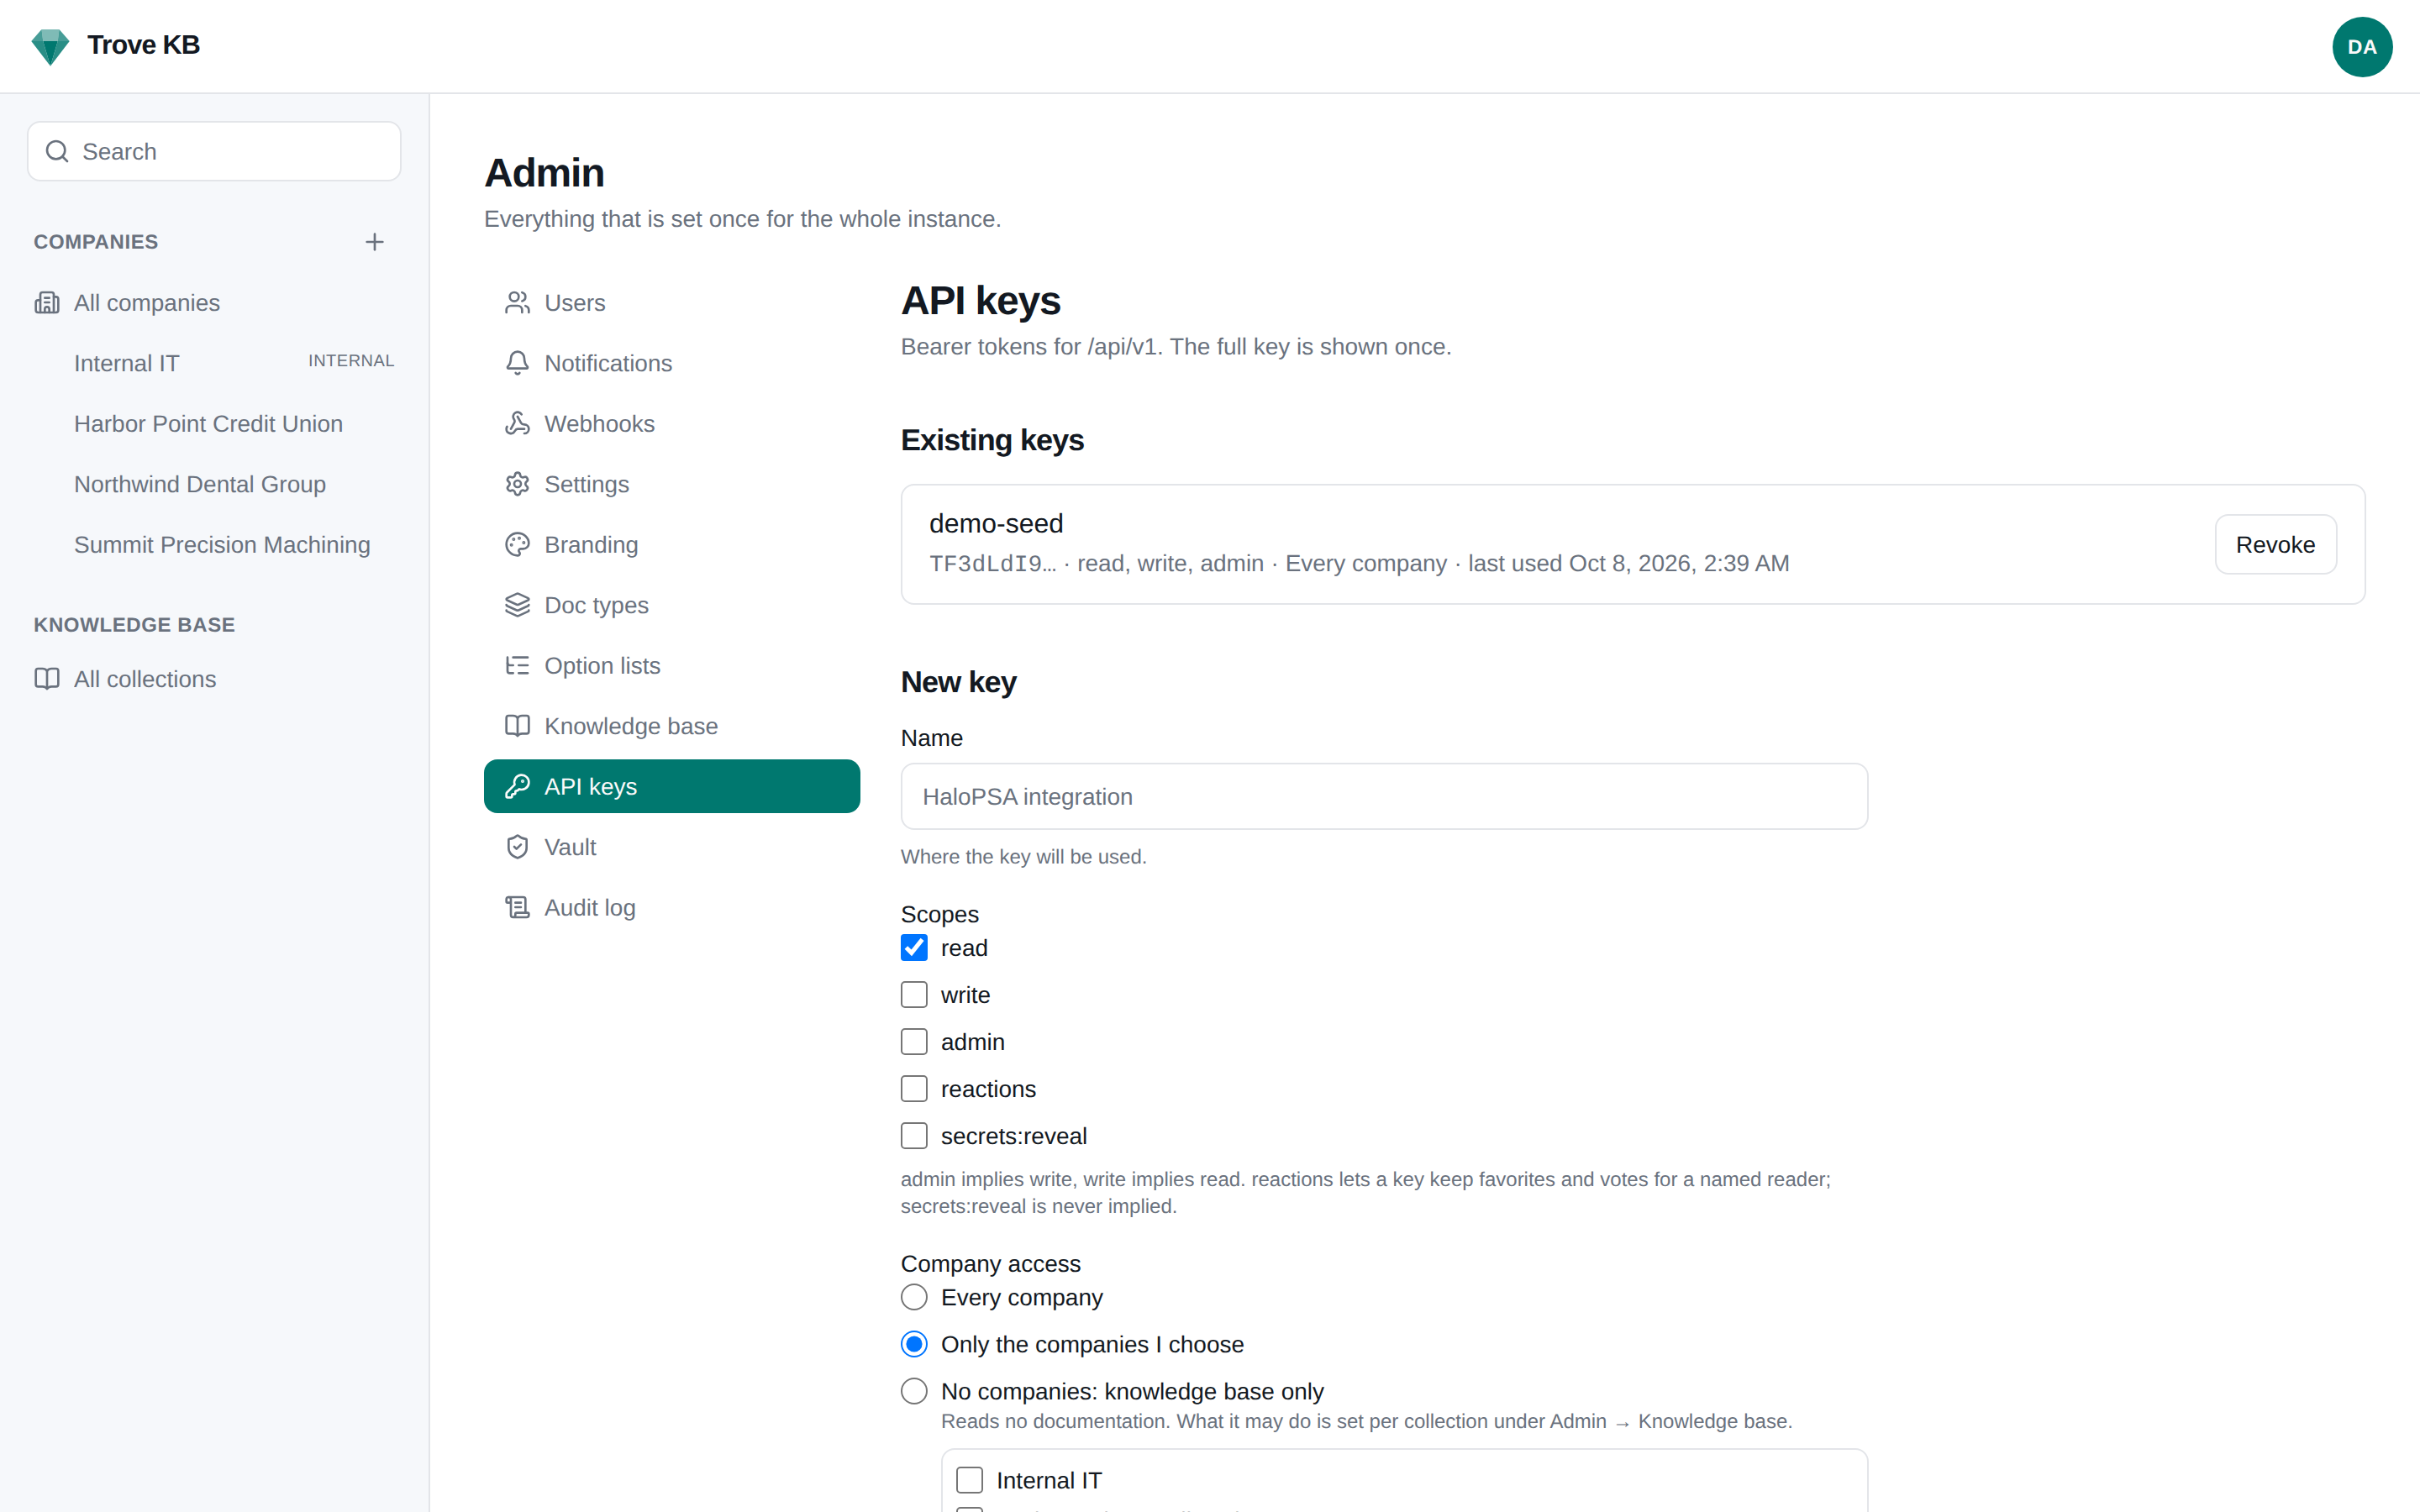Revoke the demo-seed API key

[2275, 544]
